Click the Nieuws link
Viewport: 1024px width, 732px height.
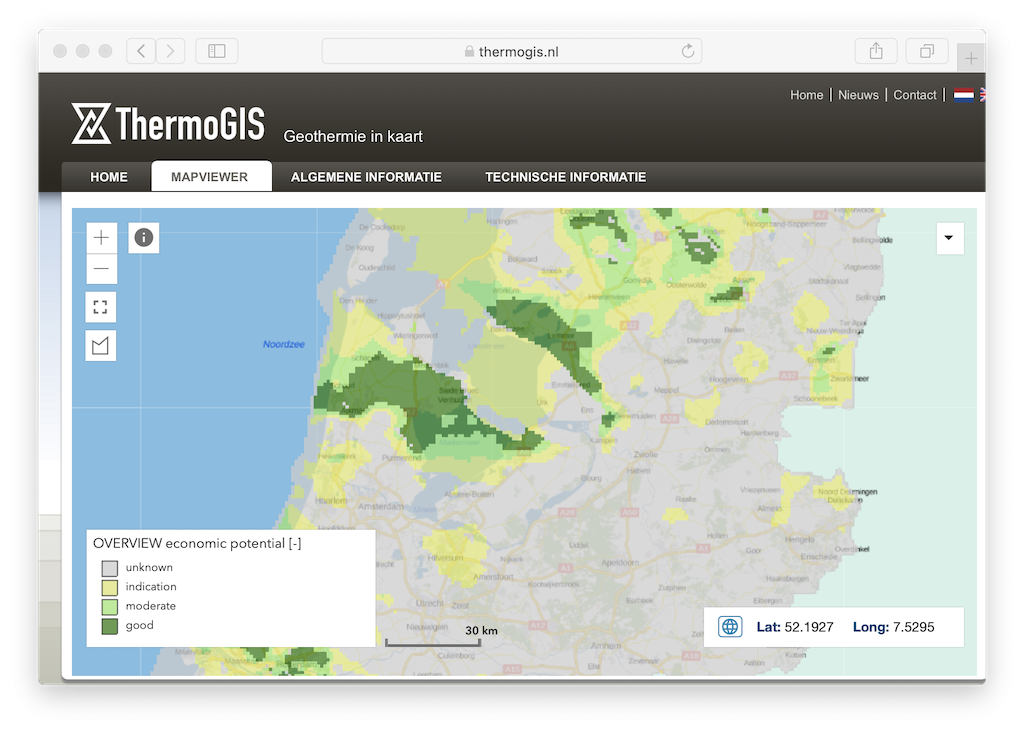click(x=858, y=95)
